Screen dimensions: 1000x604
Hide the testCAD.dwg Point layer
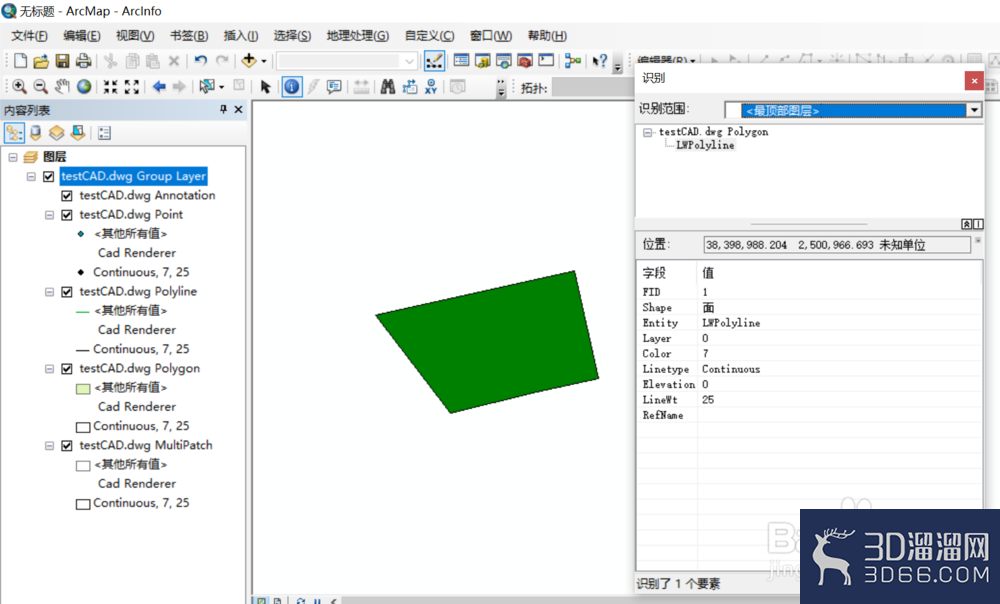tap(66, 215)
